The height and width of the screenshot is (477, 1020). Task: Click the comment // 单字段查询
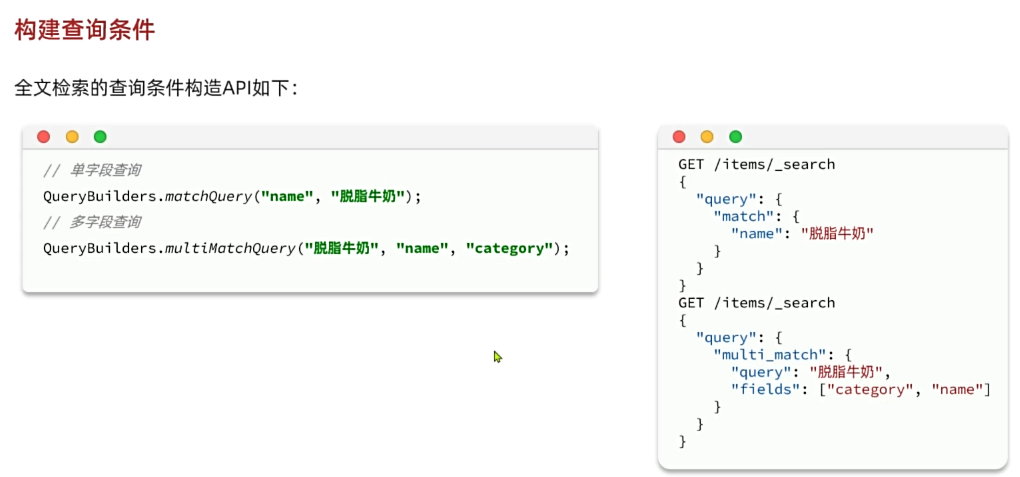pyautogui.click(x=92, y=171)
